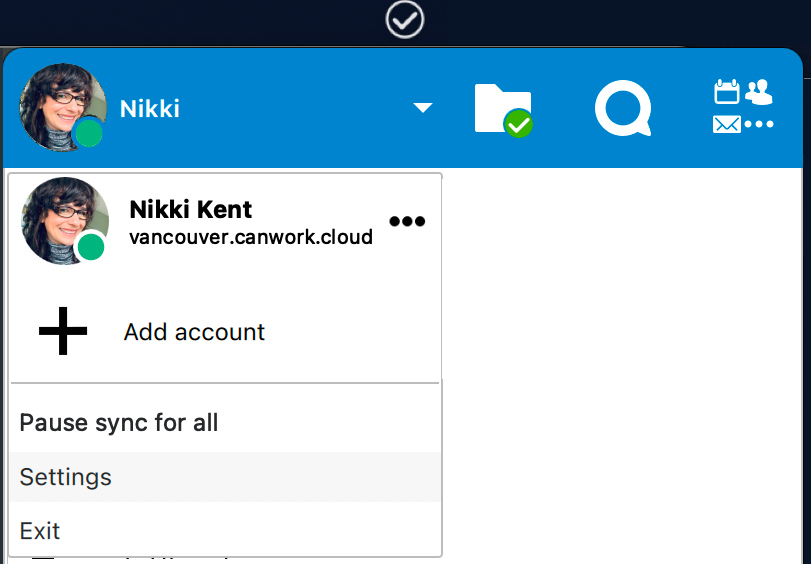Open more apps dots beside envelope icon

coord(759,124)
